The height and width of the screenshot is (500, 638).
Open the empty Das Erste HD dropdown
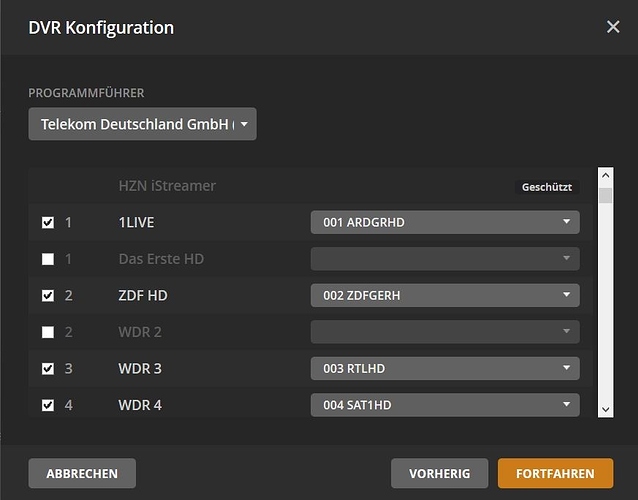pos(444,259)
